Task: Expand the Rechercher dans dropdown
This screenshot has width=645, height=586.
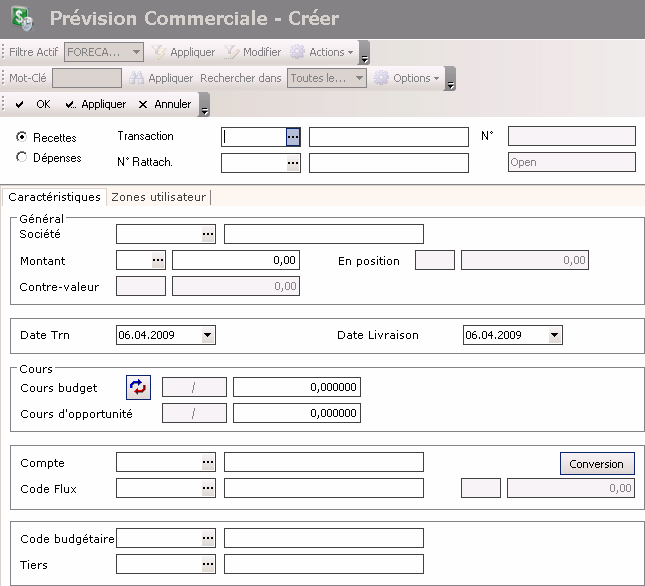Action: pyautogui.click(x=359, y=78)
